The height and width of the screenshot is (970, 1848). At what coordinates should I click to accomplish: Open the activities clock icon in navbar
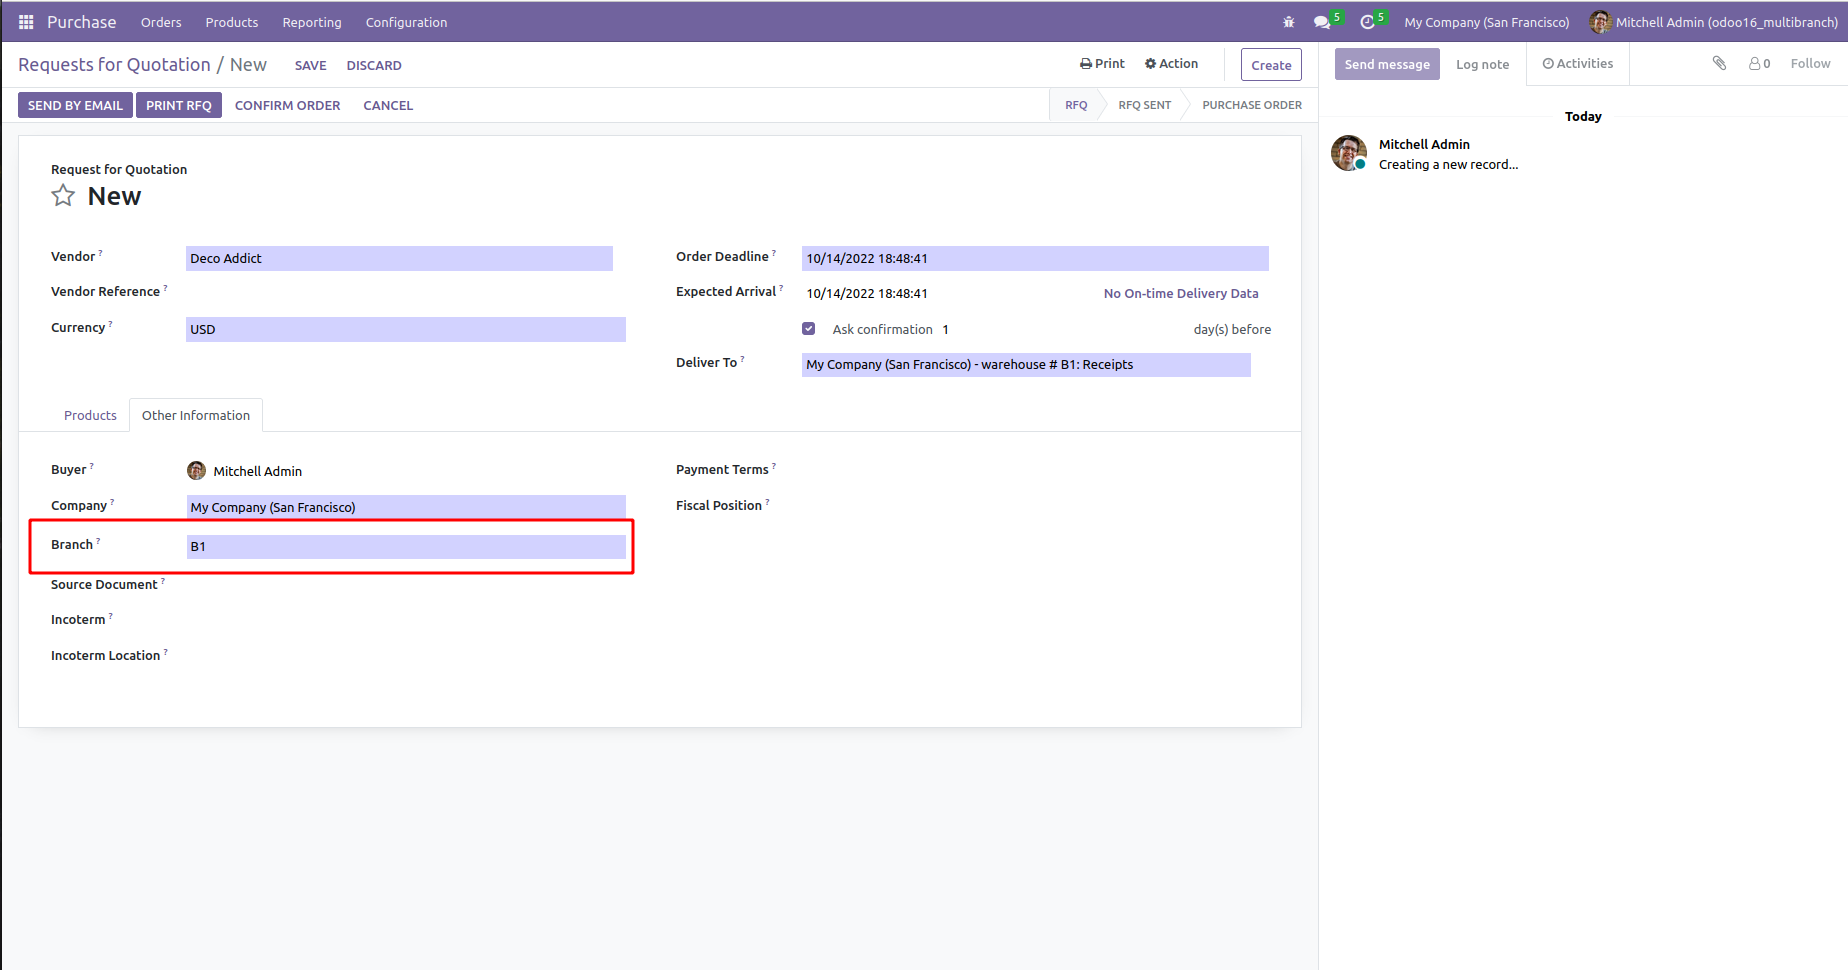1368,22
